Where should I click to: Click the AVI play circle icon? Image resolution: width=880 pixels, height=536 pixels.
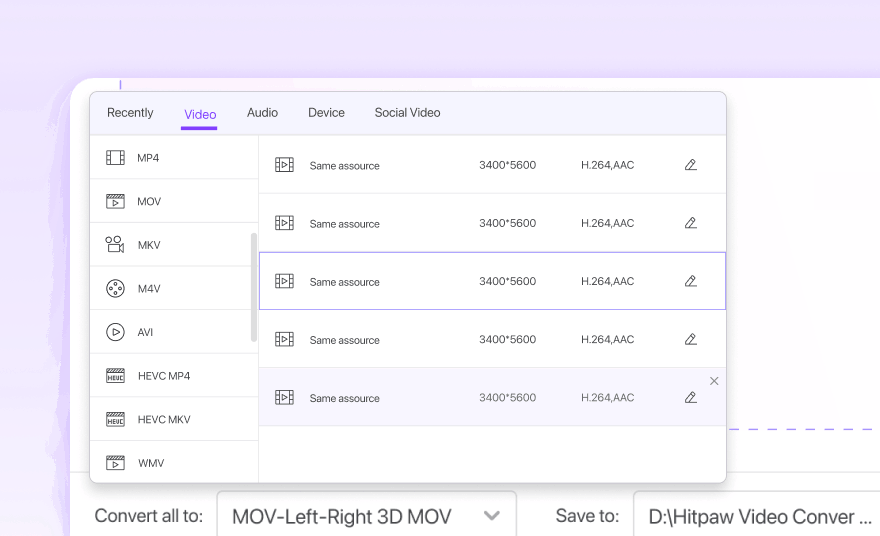coord(115,332)
